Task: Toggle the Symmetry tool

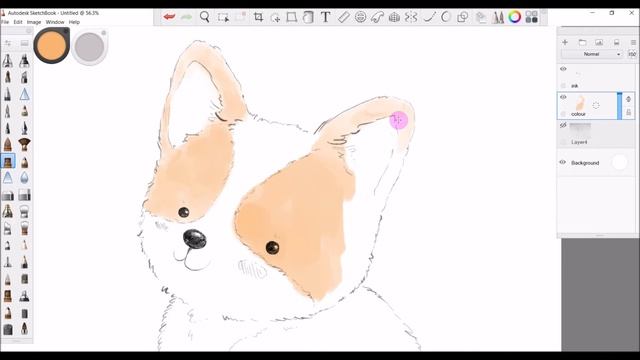Action: pyautogui.click(x=411, y=17)
